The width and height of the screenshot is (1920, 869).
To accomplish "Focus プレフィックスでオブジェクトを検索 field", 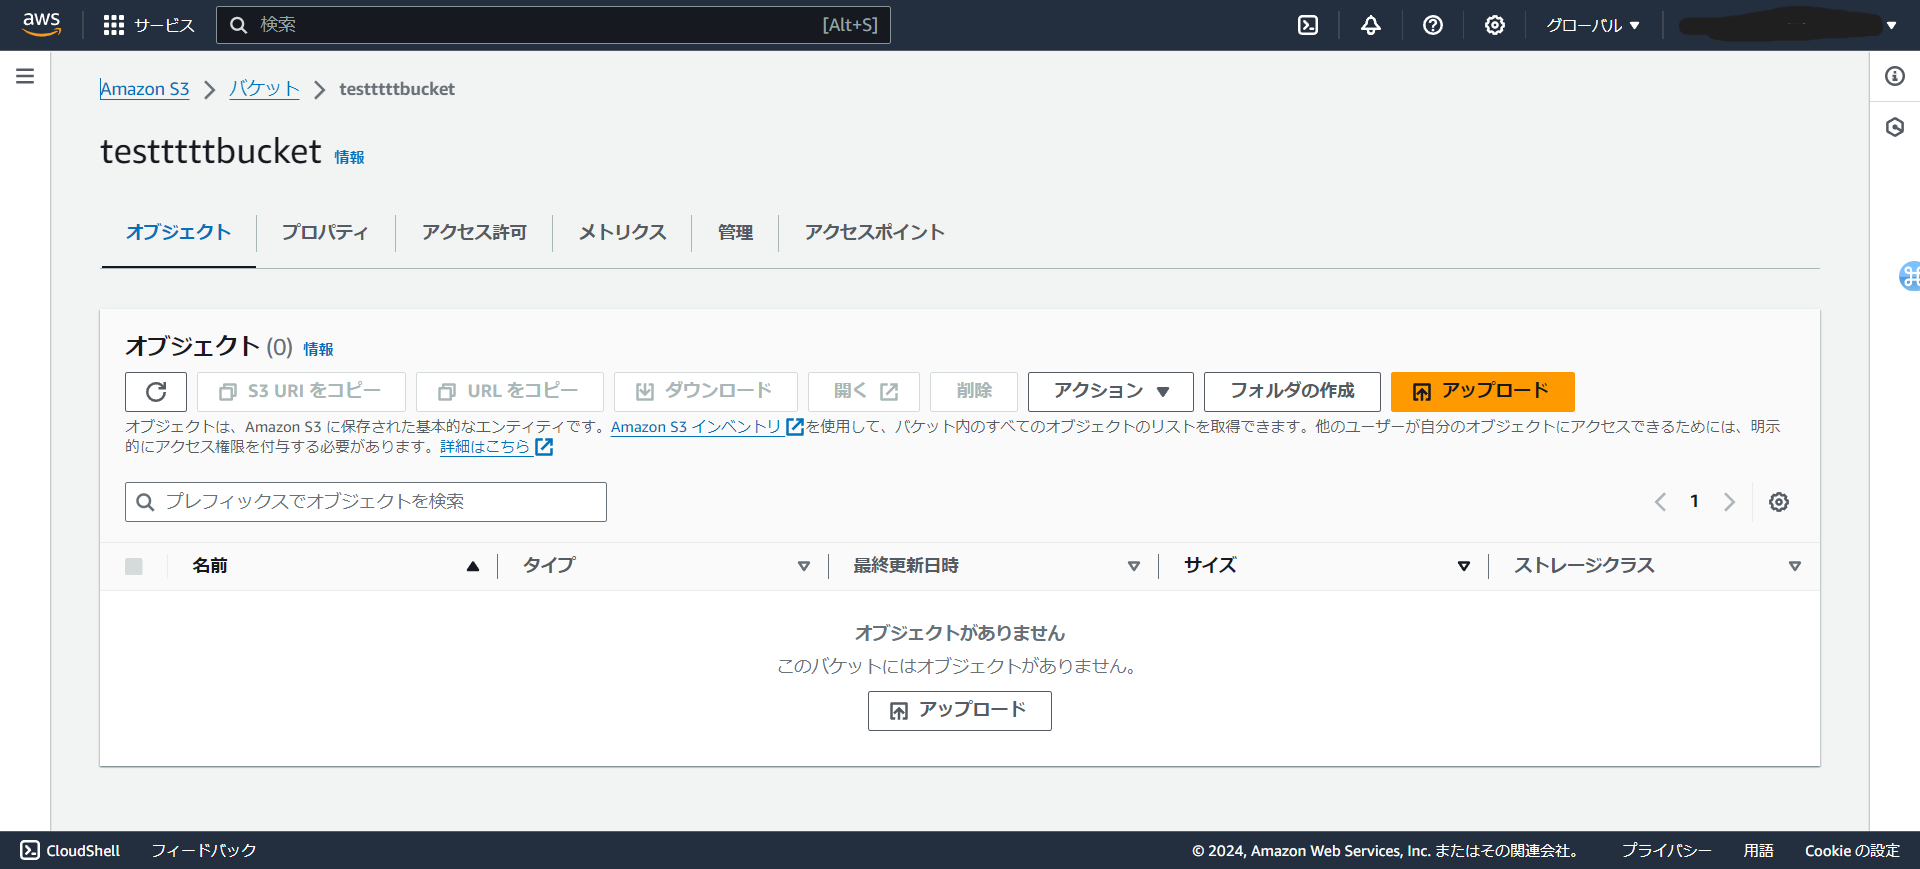I will pyautogui.click(x=366, y=502).
